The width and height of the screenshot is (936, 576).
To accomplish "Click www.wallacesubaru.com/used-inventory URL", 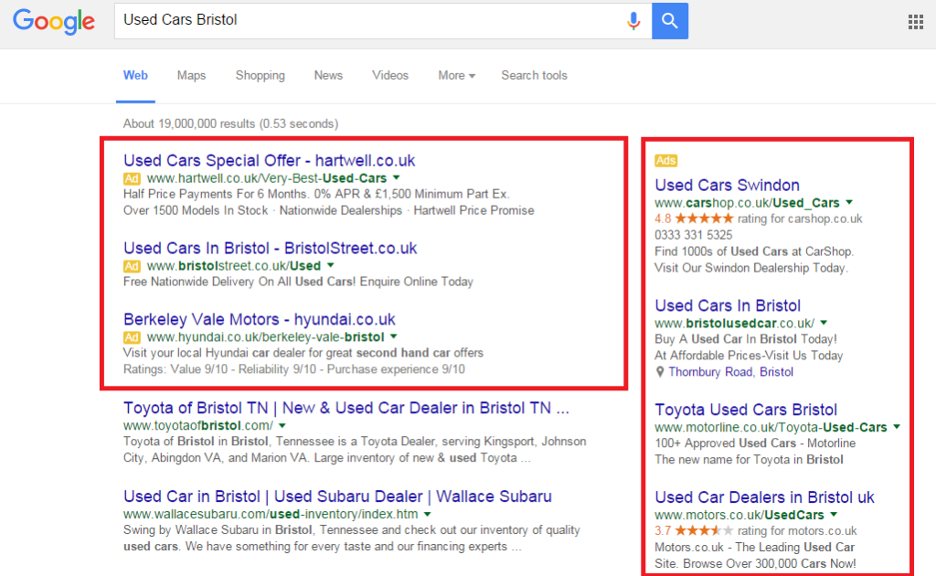I will coord(271,514).
